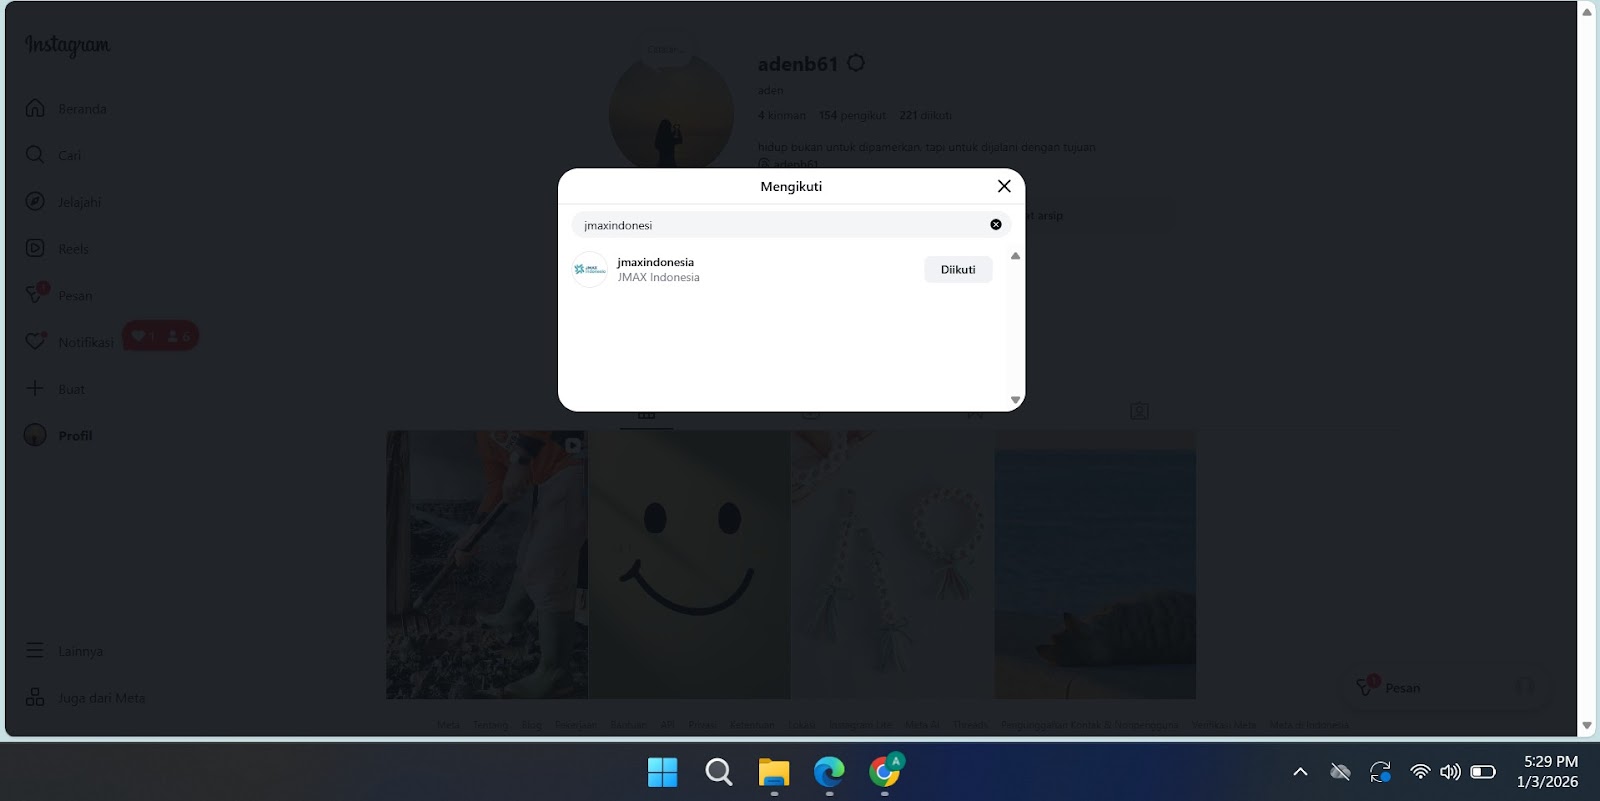
Task: Open File Explorer from the taskbar
Action: click(773, 772)
